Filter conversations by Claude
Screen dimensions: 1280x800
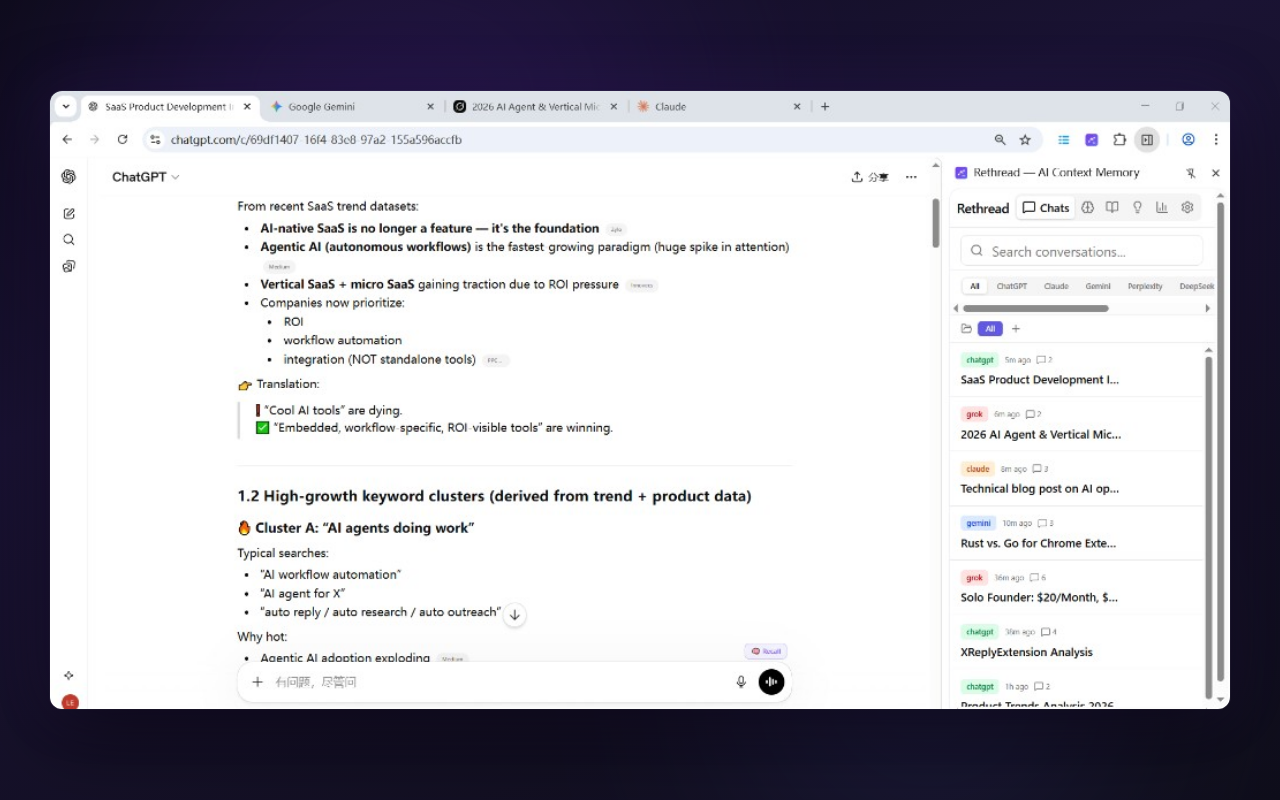click(x=1056, y=286)
